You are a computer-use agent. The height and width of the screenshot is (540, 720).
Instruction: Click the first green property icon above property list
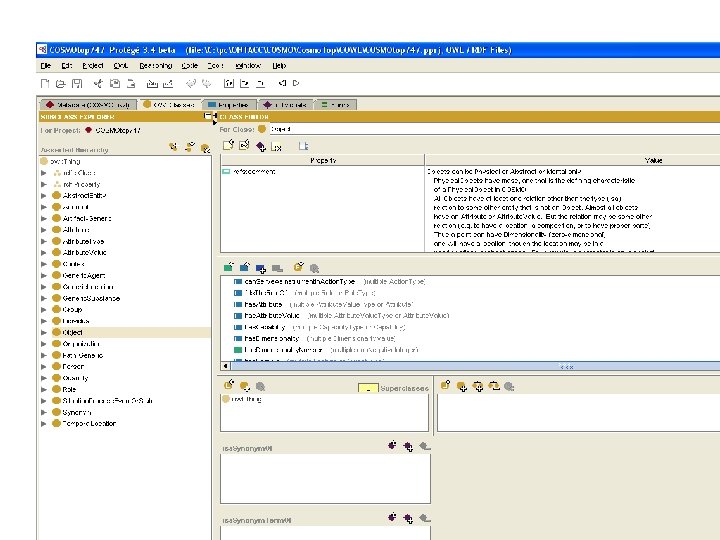coord(228,268)
